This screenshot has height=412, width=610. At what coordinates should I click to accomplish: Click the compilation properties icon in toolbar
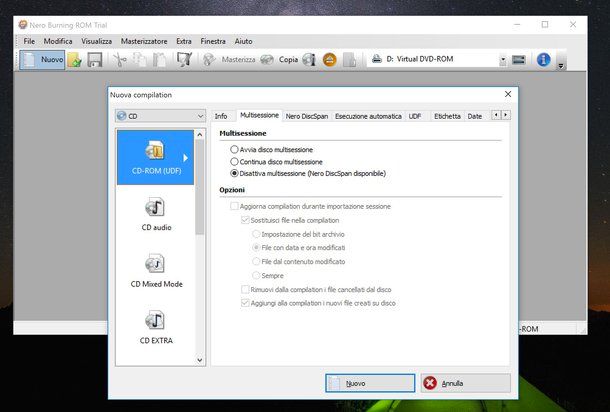(x=184, y=60)
